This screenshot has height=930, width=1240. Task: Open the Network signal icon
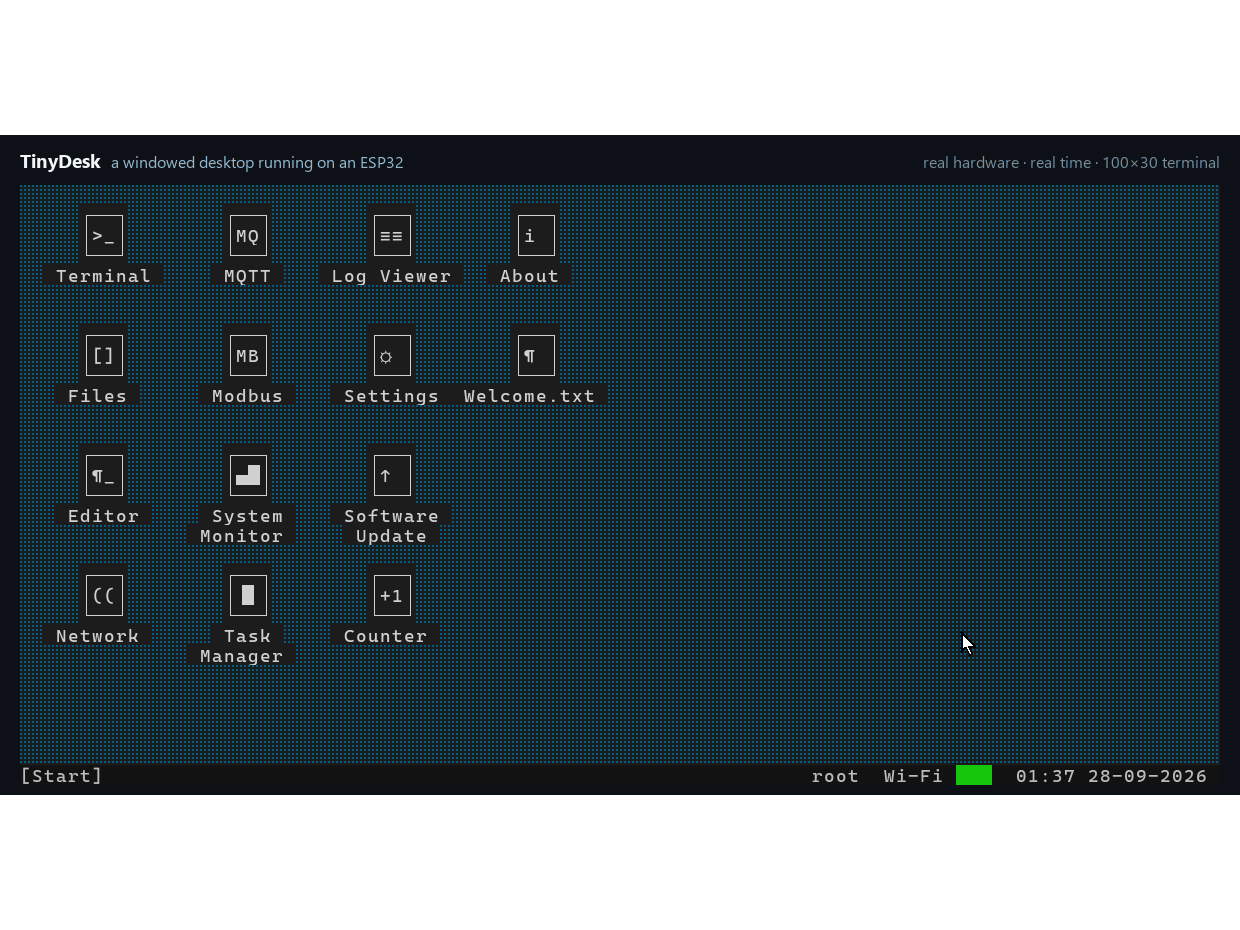(104, 596)
